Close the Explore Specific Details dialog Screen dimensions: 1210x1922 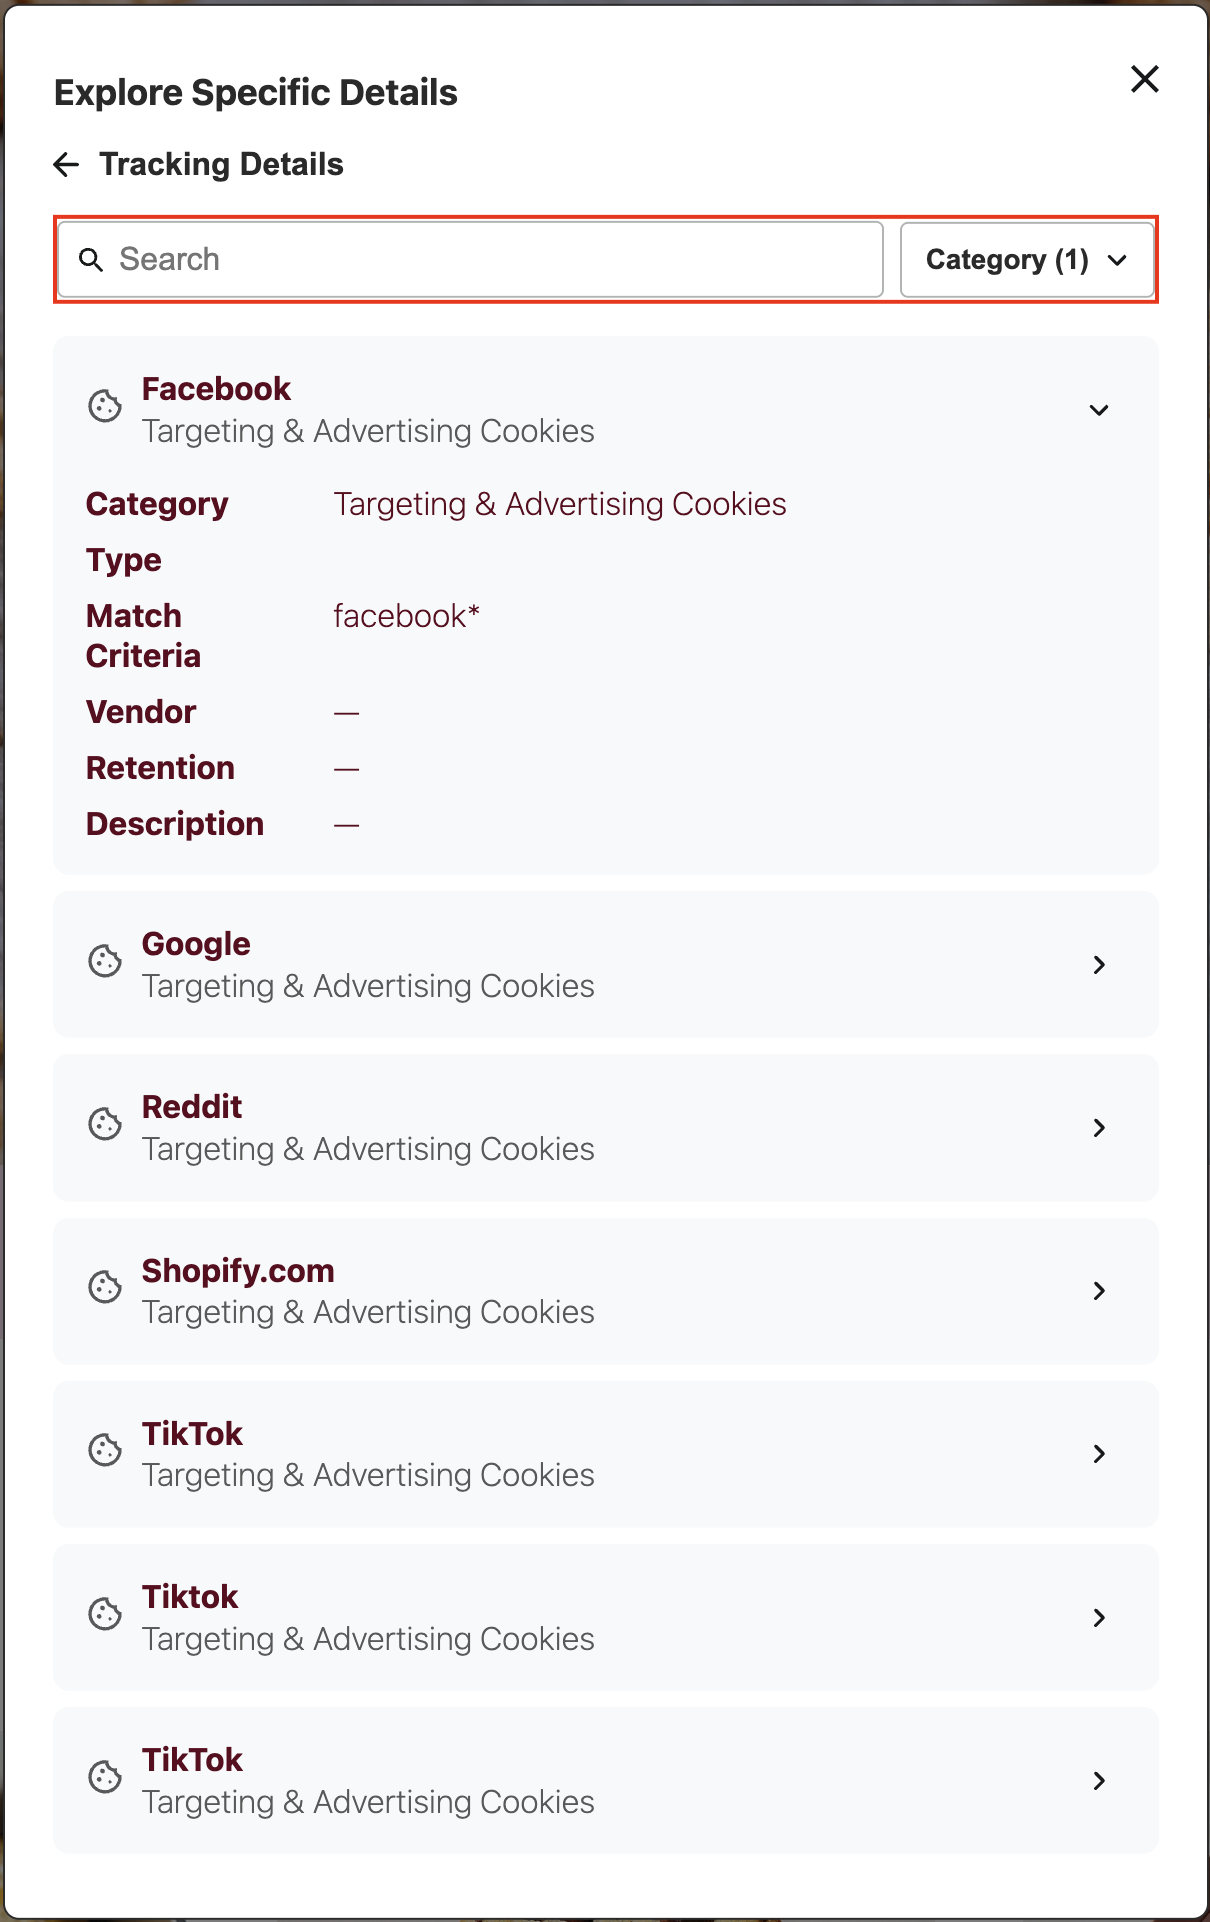[1144, 79]
